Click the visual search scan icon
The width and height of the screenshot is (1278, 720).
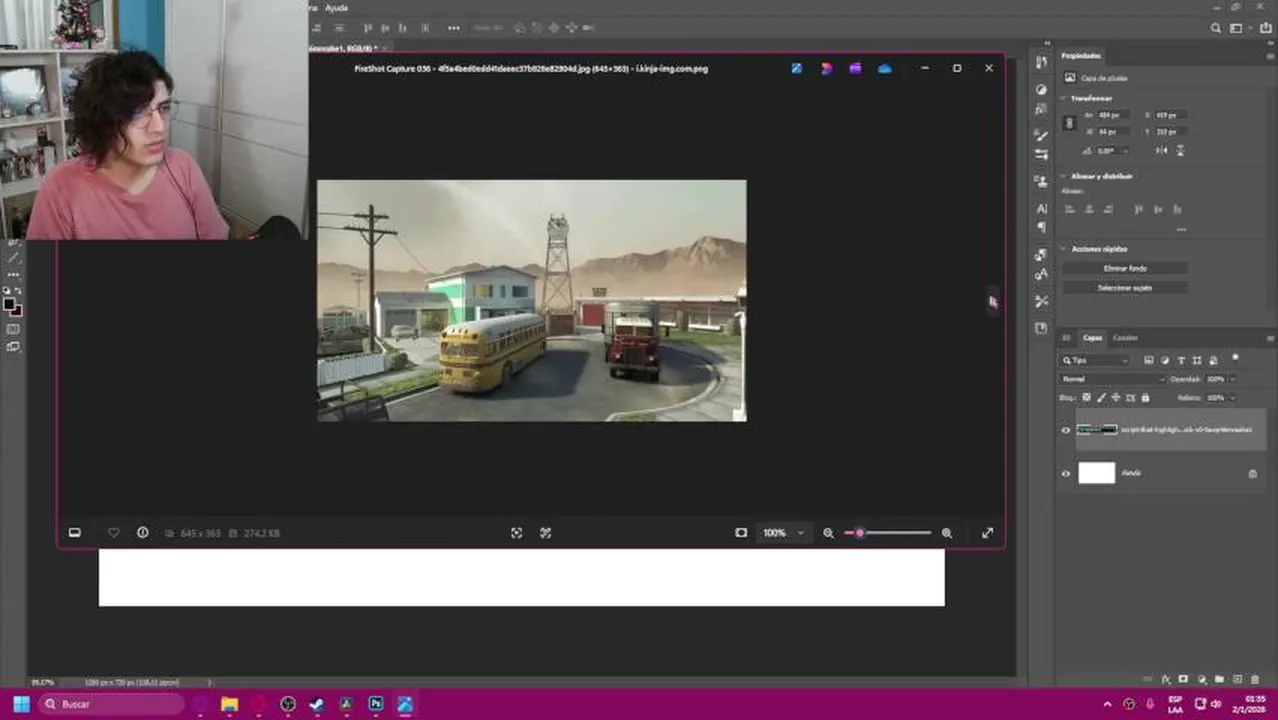(x=516, y=533)
